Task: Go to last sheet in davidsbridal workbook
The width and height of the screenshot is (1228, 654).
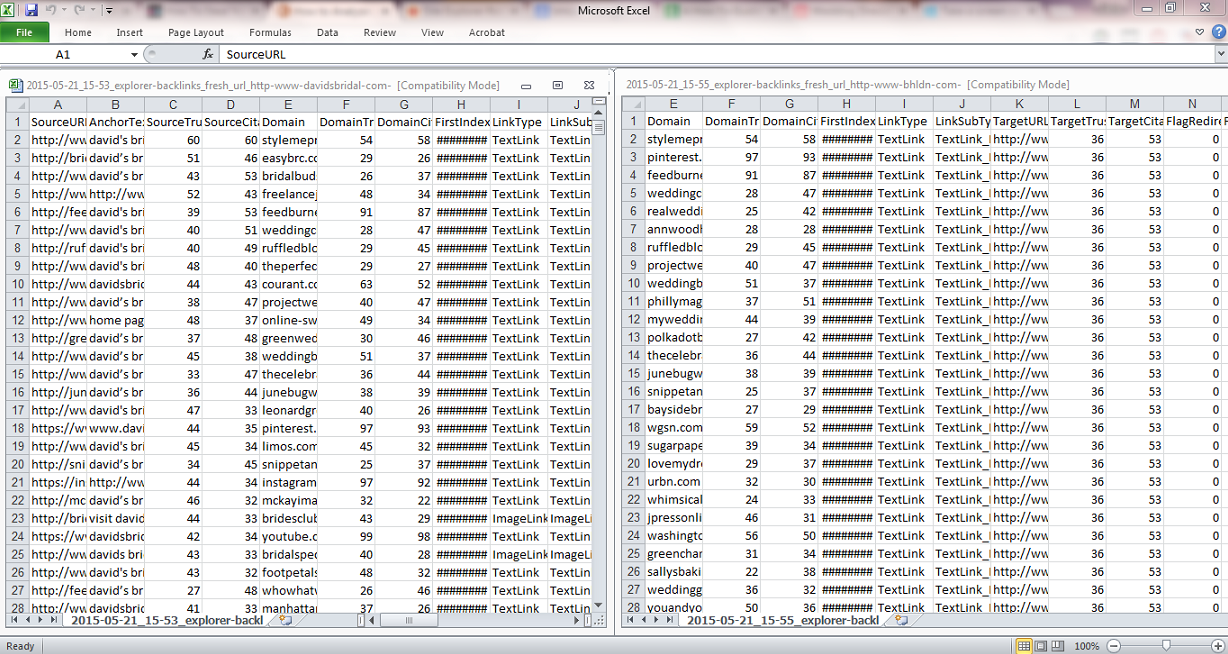Action: (x=56, y=620)
